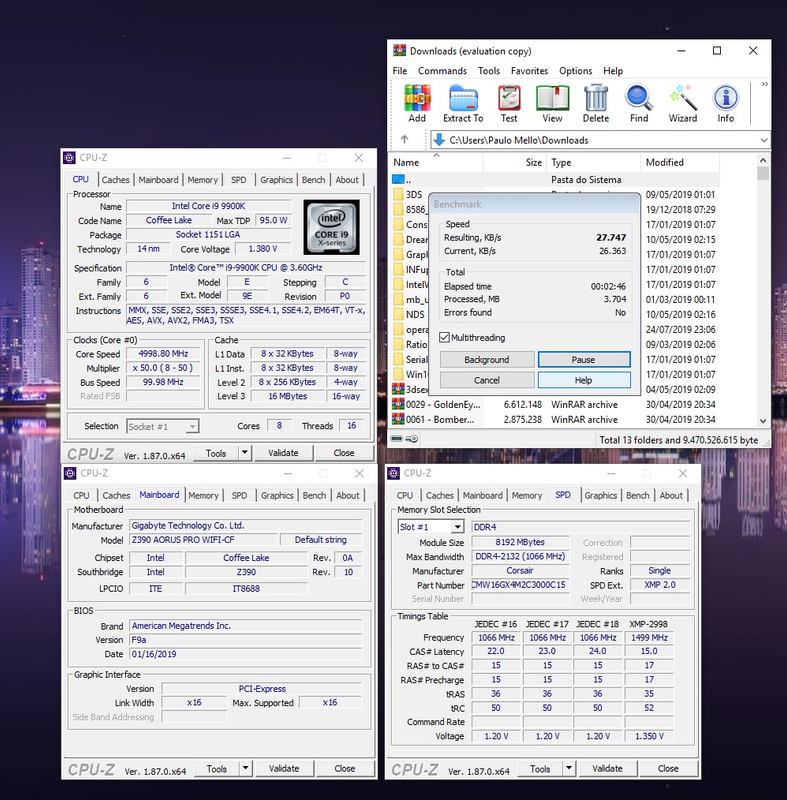Select the 0029 - GoldenEy... archive icon
Viewport: 787px width, 800px height.
[398, 405]
